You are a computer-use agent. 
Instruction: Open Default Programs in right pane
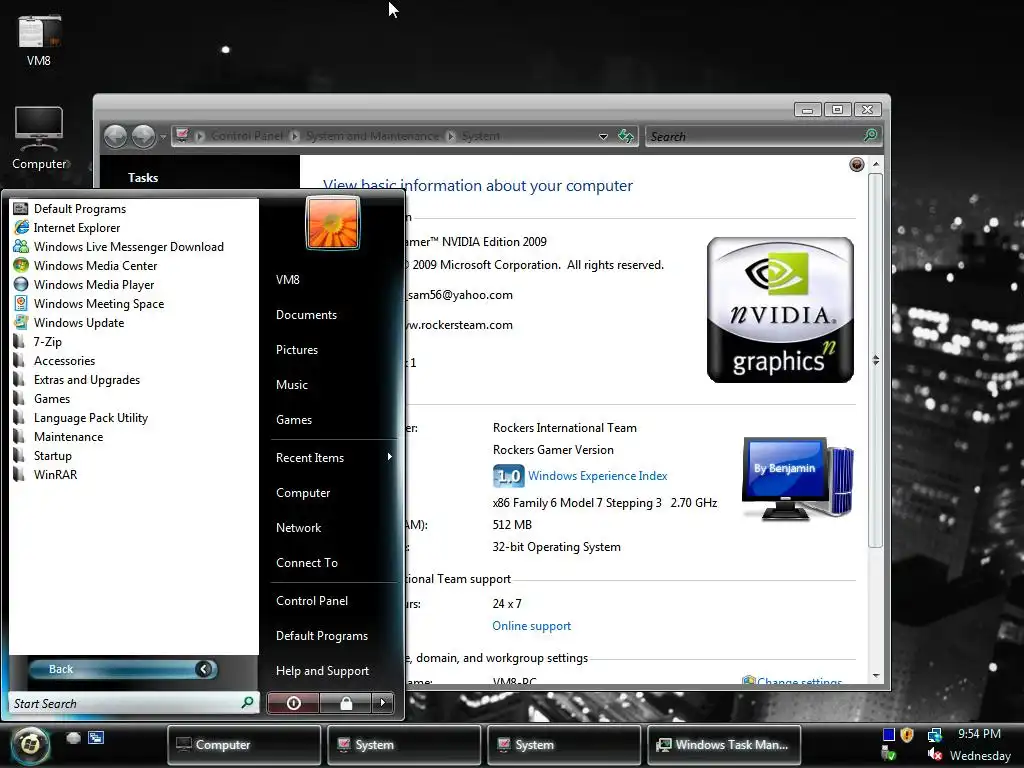click(x=322, y=636)
